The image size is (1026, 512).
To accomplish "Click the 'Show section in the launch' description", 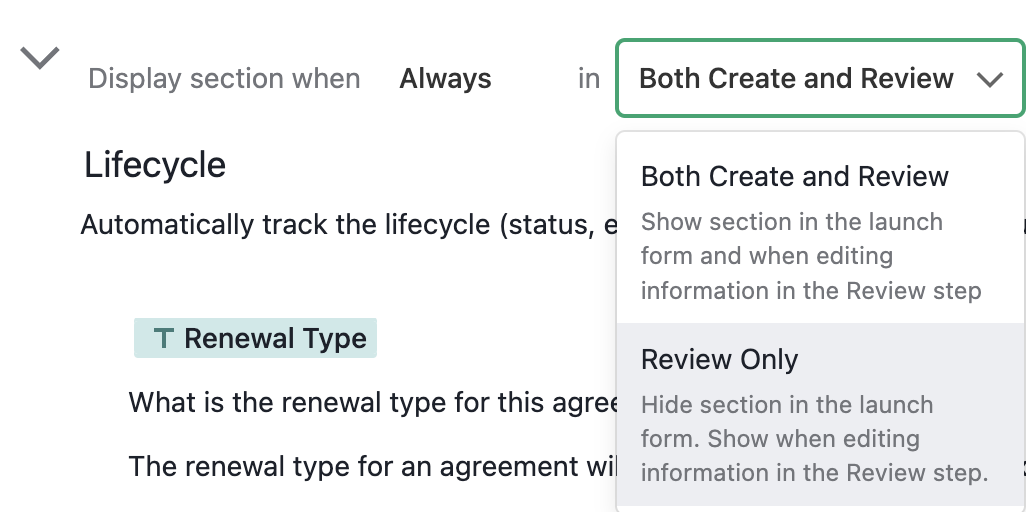I will [x=792, y=222].
